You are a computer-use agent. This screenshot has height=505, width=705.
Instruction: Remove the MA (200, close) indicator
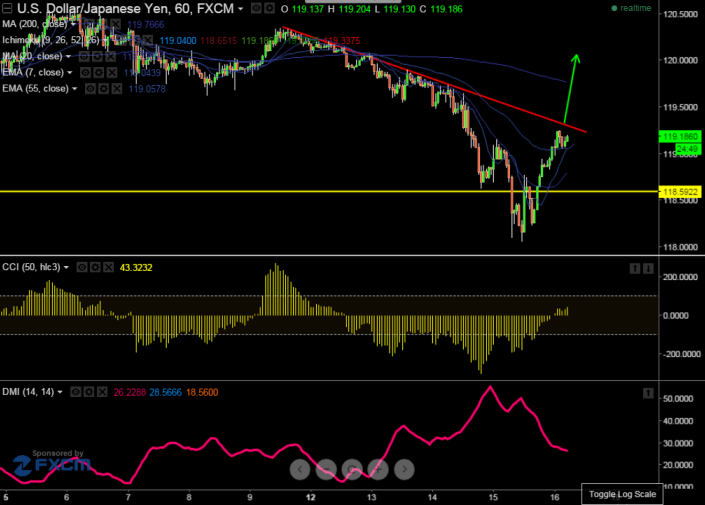(116, 24)
